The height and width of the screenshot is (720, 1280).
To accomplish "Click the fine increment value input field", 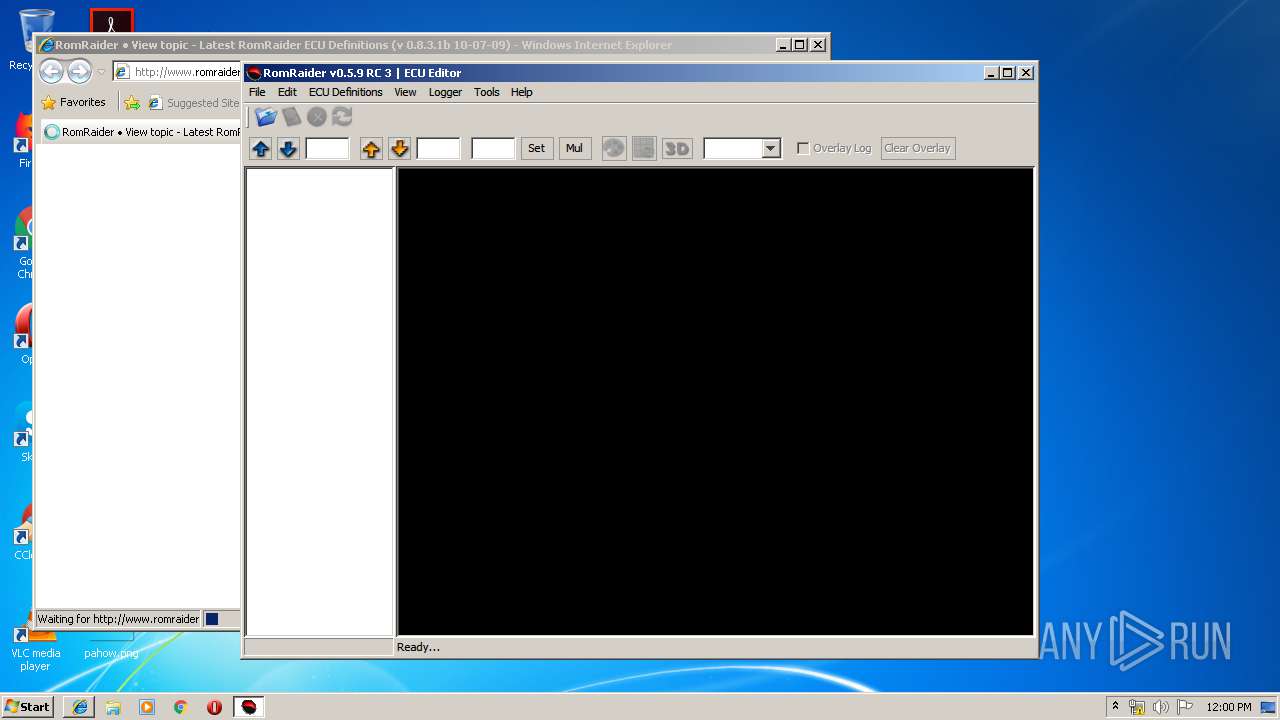I will coord(327,149).
